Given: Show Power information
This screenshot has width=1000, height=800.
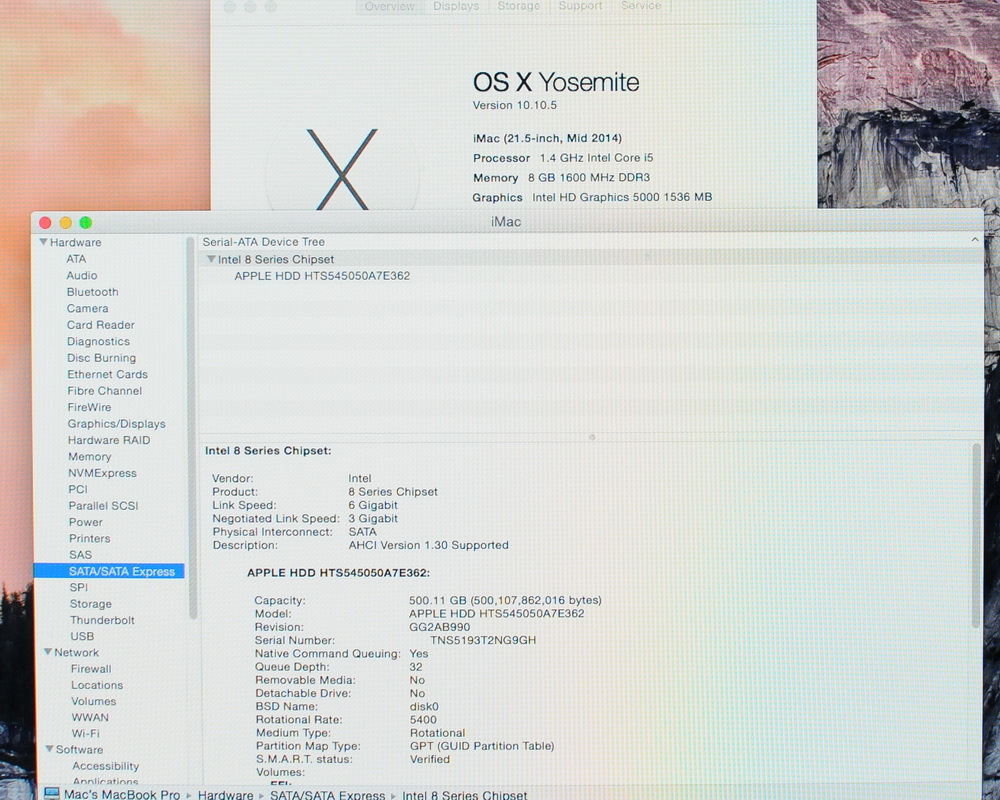Looking at the screenshot, I should point(85,522).
